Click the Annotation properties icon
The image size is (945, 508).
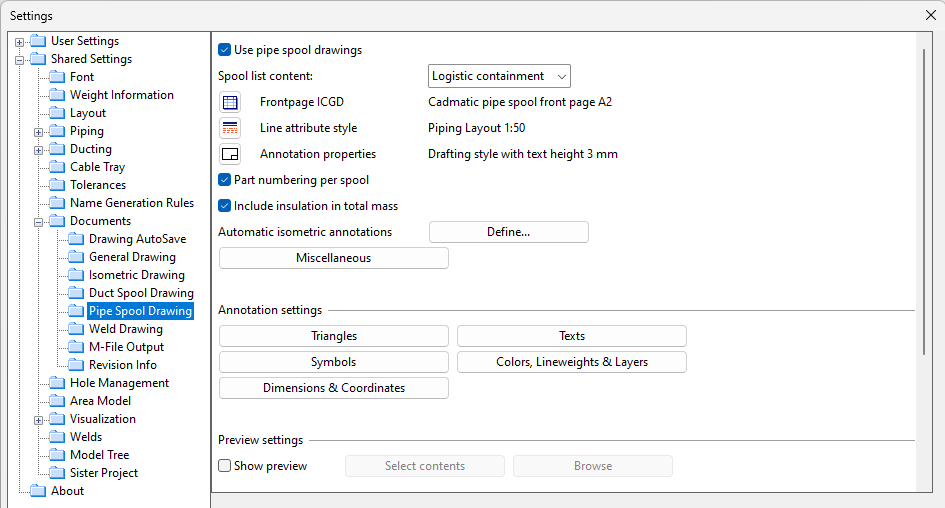coord(230,154)
